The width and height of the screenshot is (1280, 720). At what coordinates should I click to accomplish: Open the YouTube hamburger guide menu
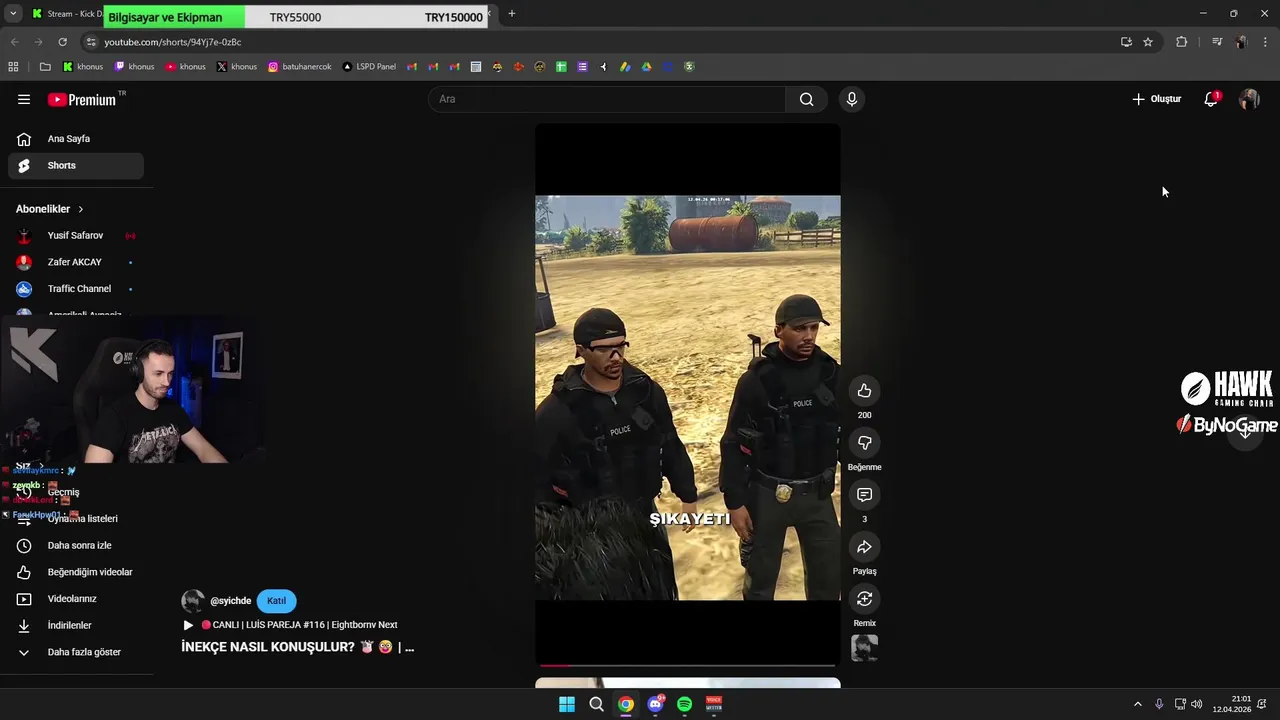(x=24, y=99)
